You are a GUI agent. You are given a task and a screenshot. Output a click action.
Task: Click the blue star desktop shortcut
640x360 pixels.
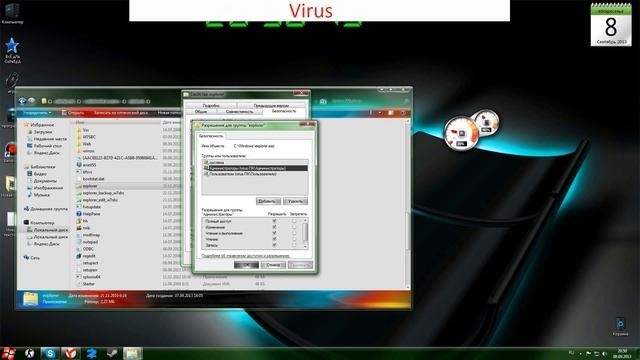coord(12,50)
